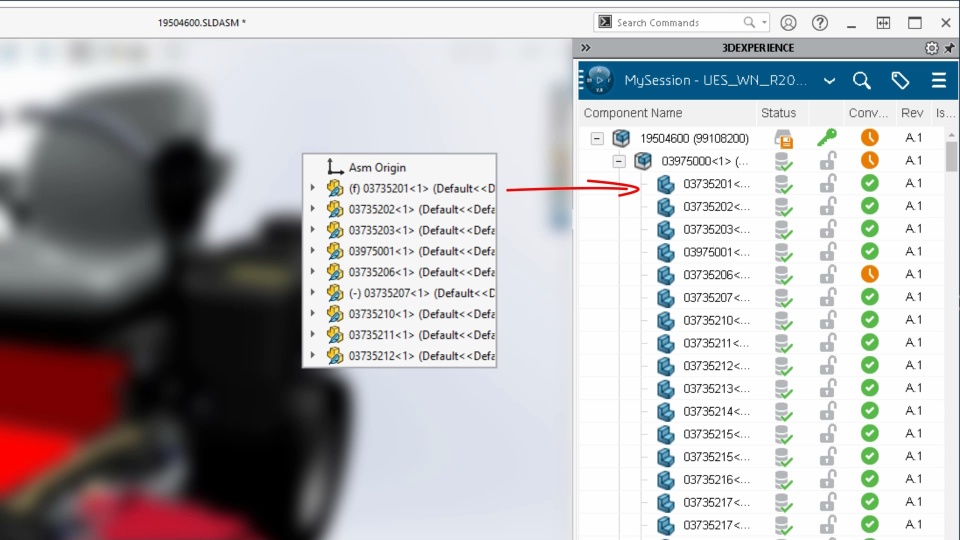Click the green check conversion status for 03735202
Screen dimensions: 960x540
point(869,206)
